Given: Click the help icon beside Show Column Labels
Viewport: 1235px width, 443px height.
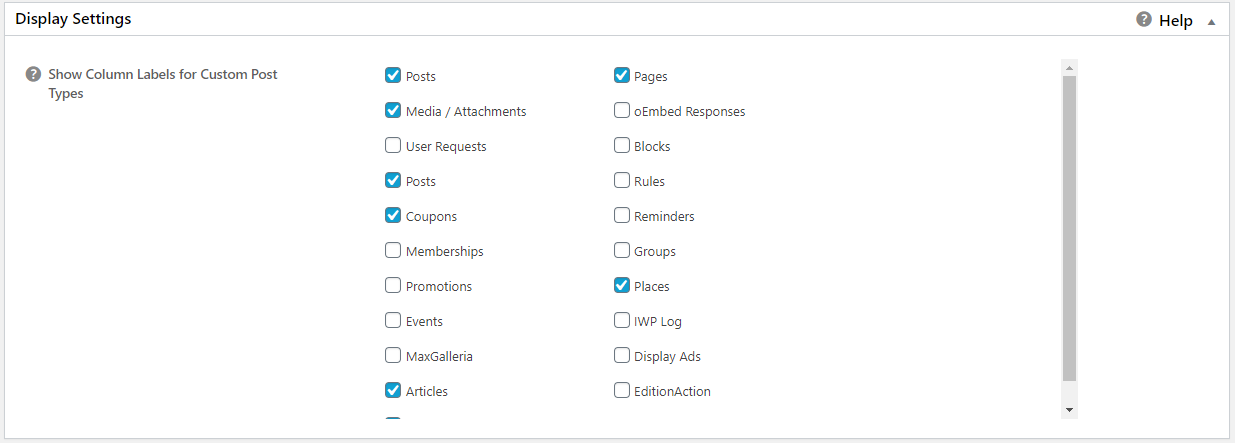Looking at the screenshot, I should tap(33, 74).
